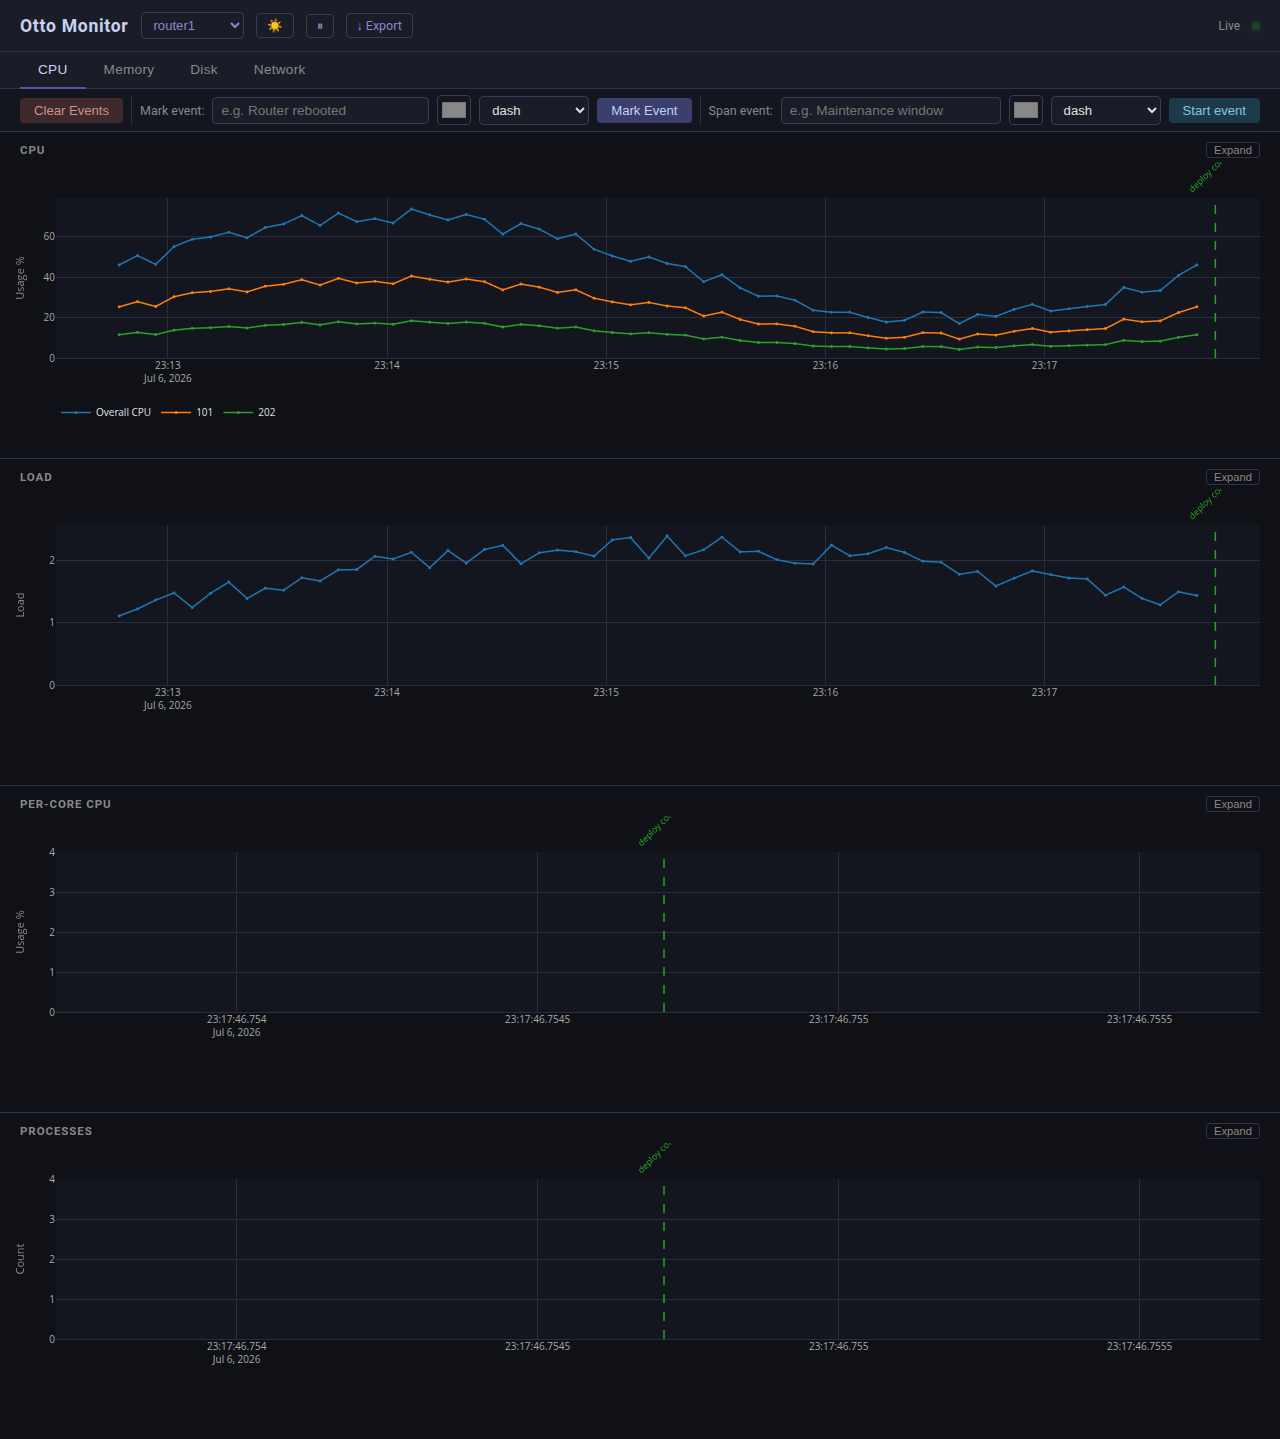This screenshot has width=1280, height=1439.
Task: Expand the CPU chart panel
Action: click(x=1233, y=150)
